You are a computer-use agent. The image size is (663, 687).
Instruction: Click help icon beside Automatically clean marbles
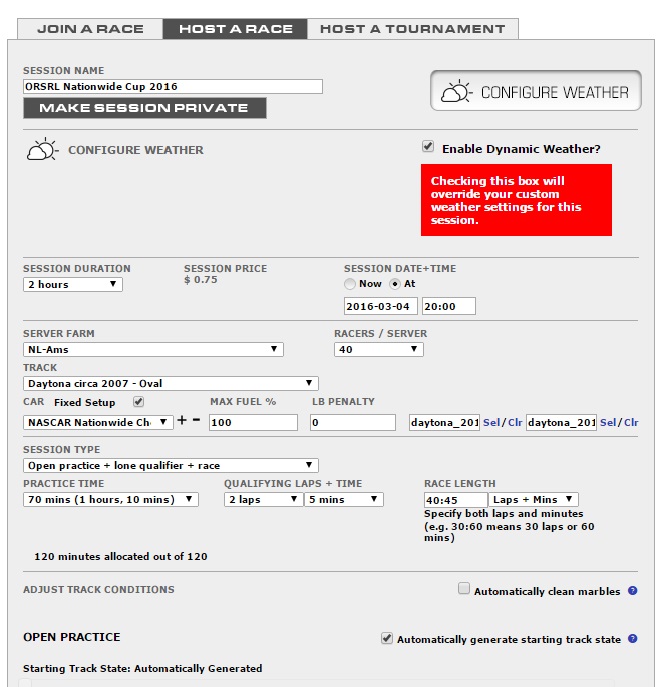(x=632, y=591)
